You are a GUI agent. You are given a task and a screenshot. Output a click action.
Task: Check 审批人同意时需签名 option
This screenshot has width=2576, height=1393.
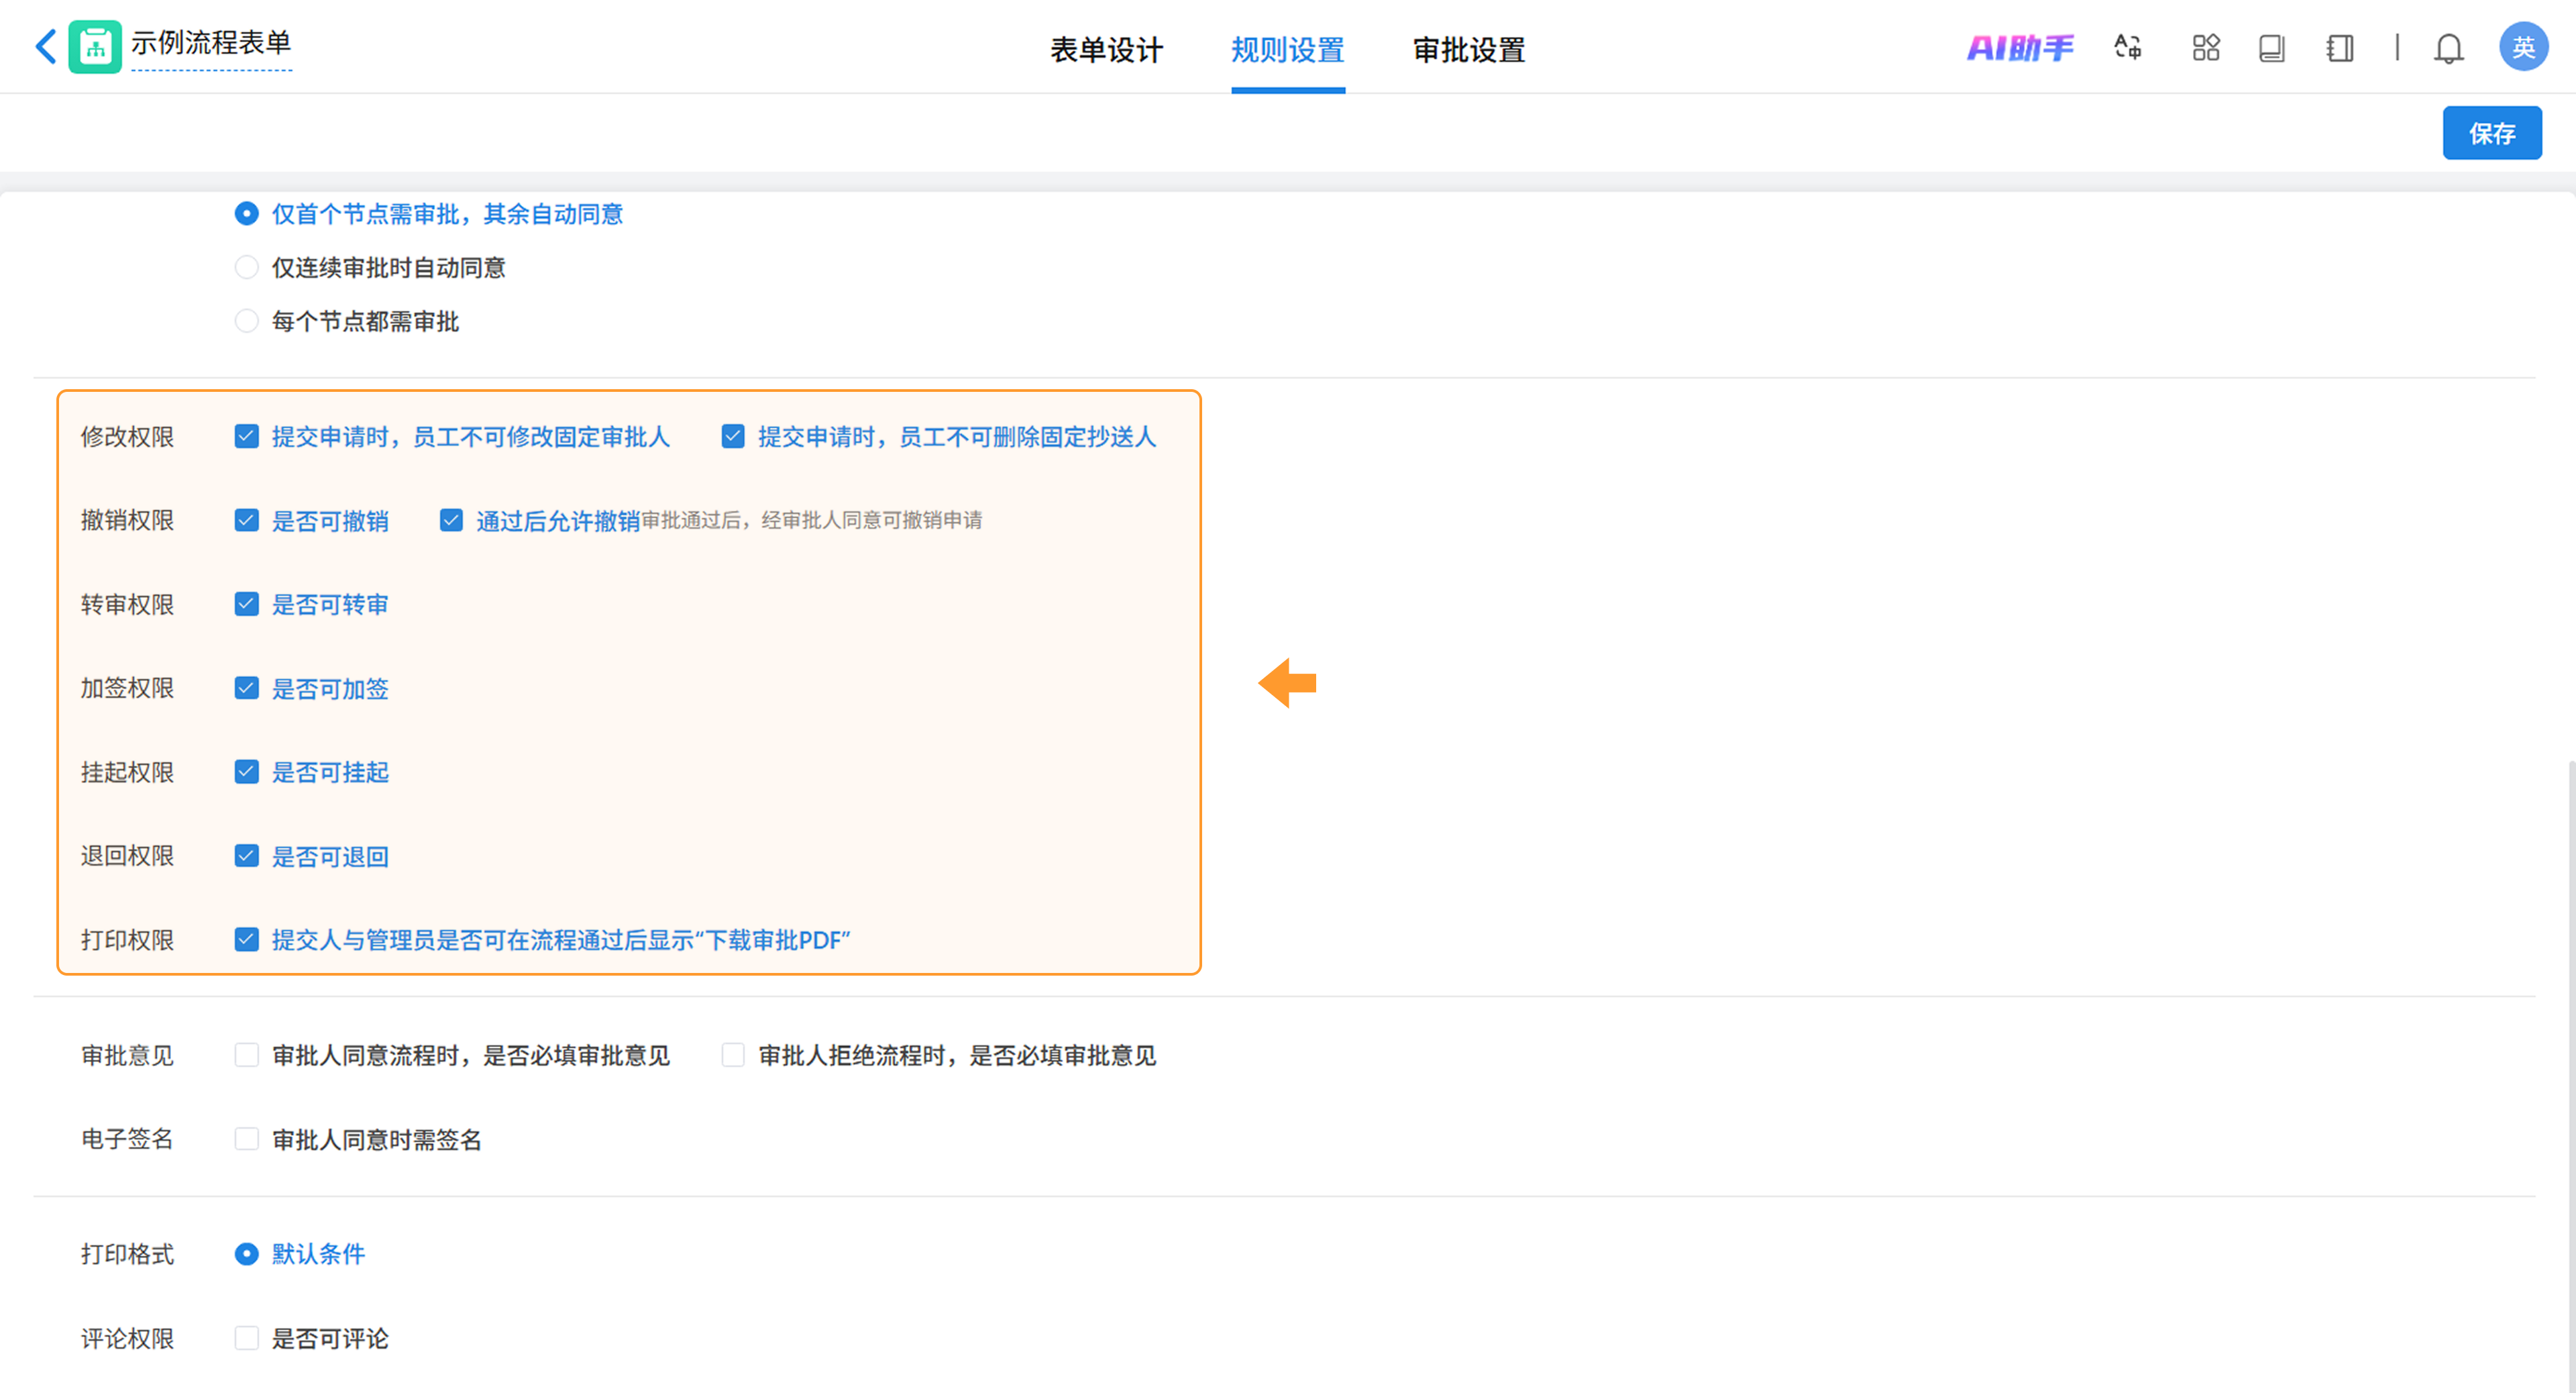click(246, 1139)
